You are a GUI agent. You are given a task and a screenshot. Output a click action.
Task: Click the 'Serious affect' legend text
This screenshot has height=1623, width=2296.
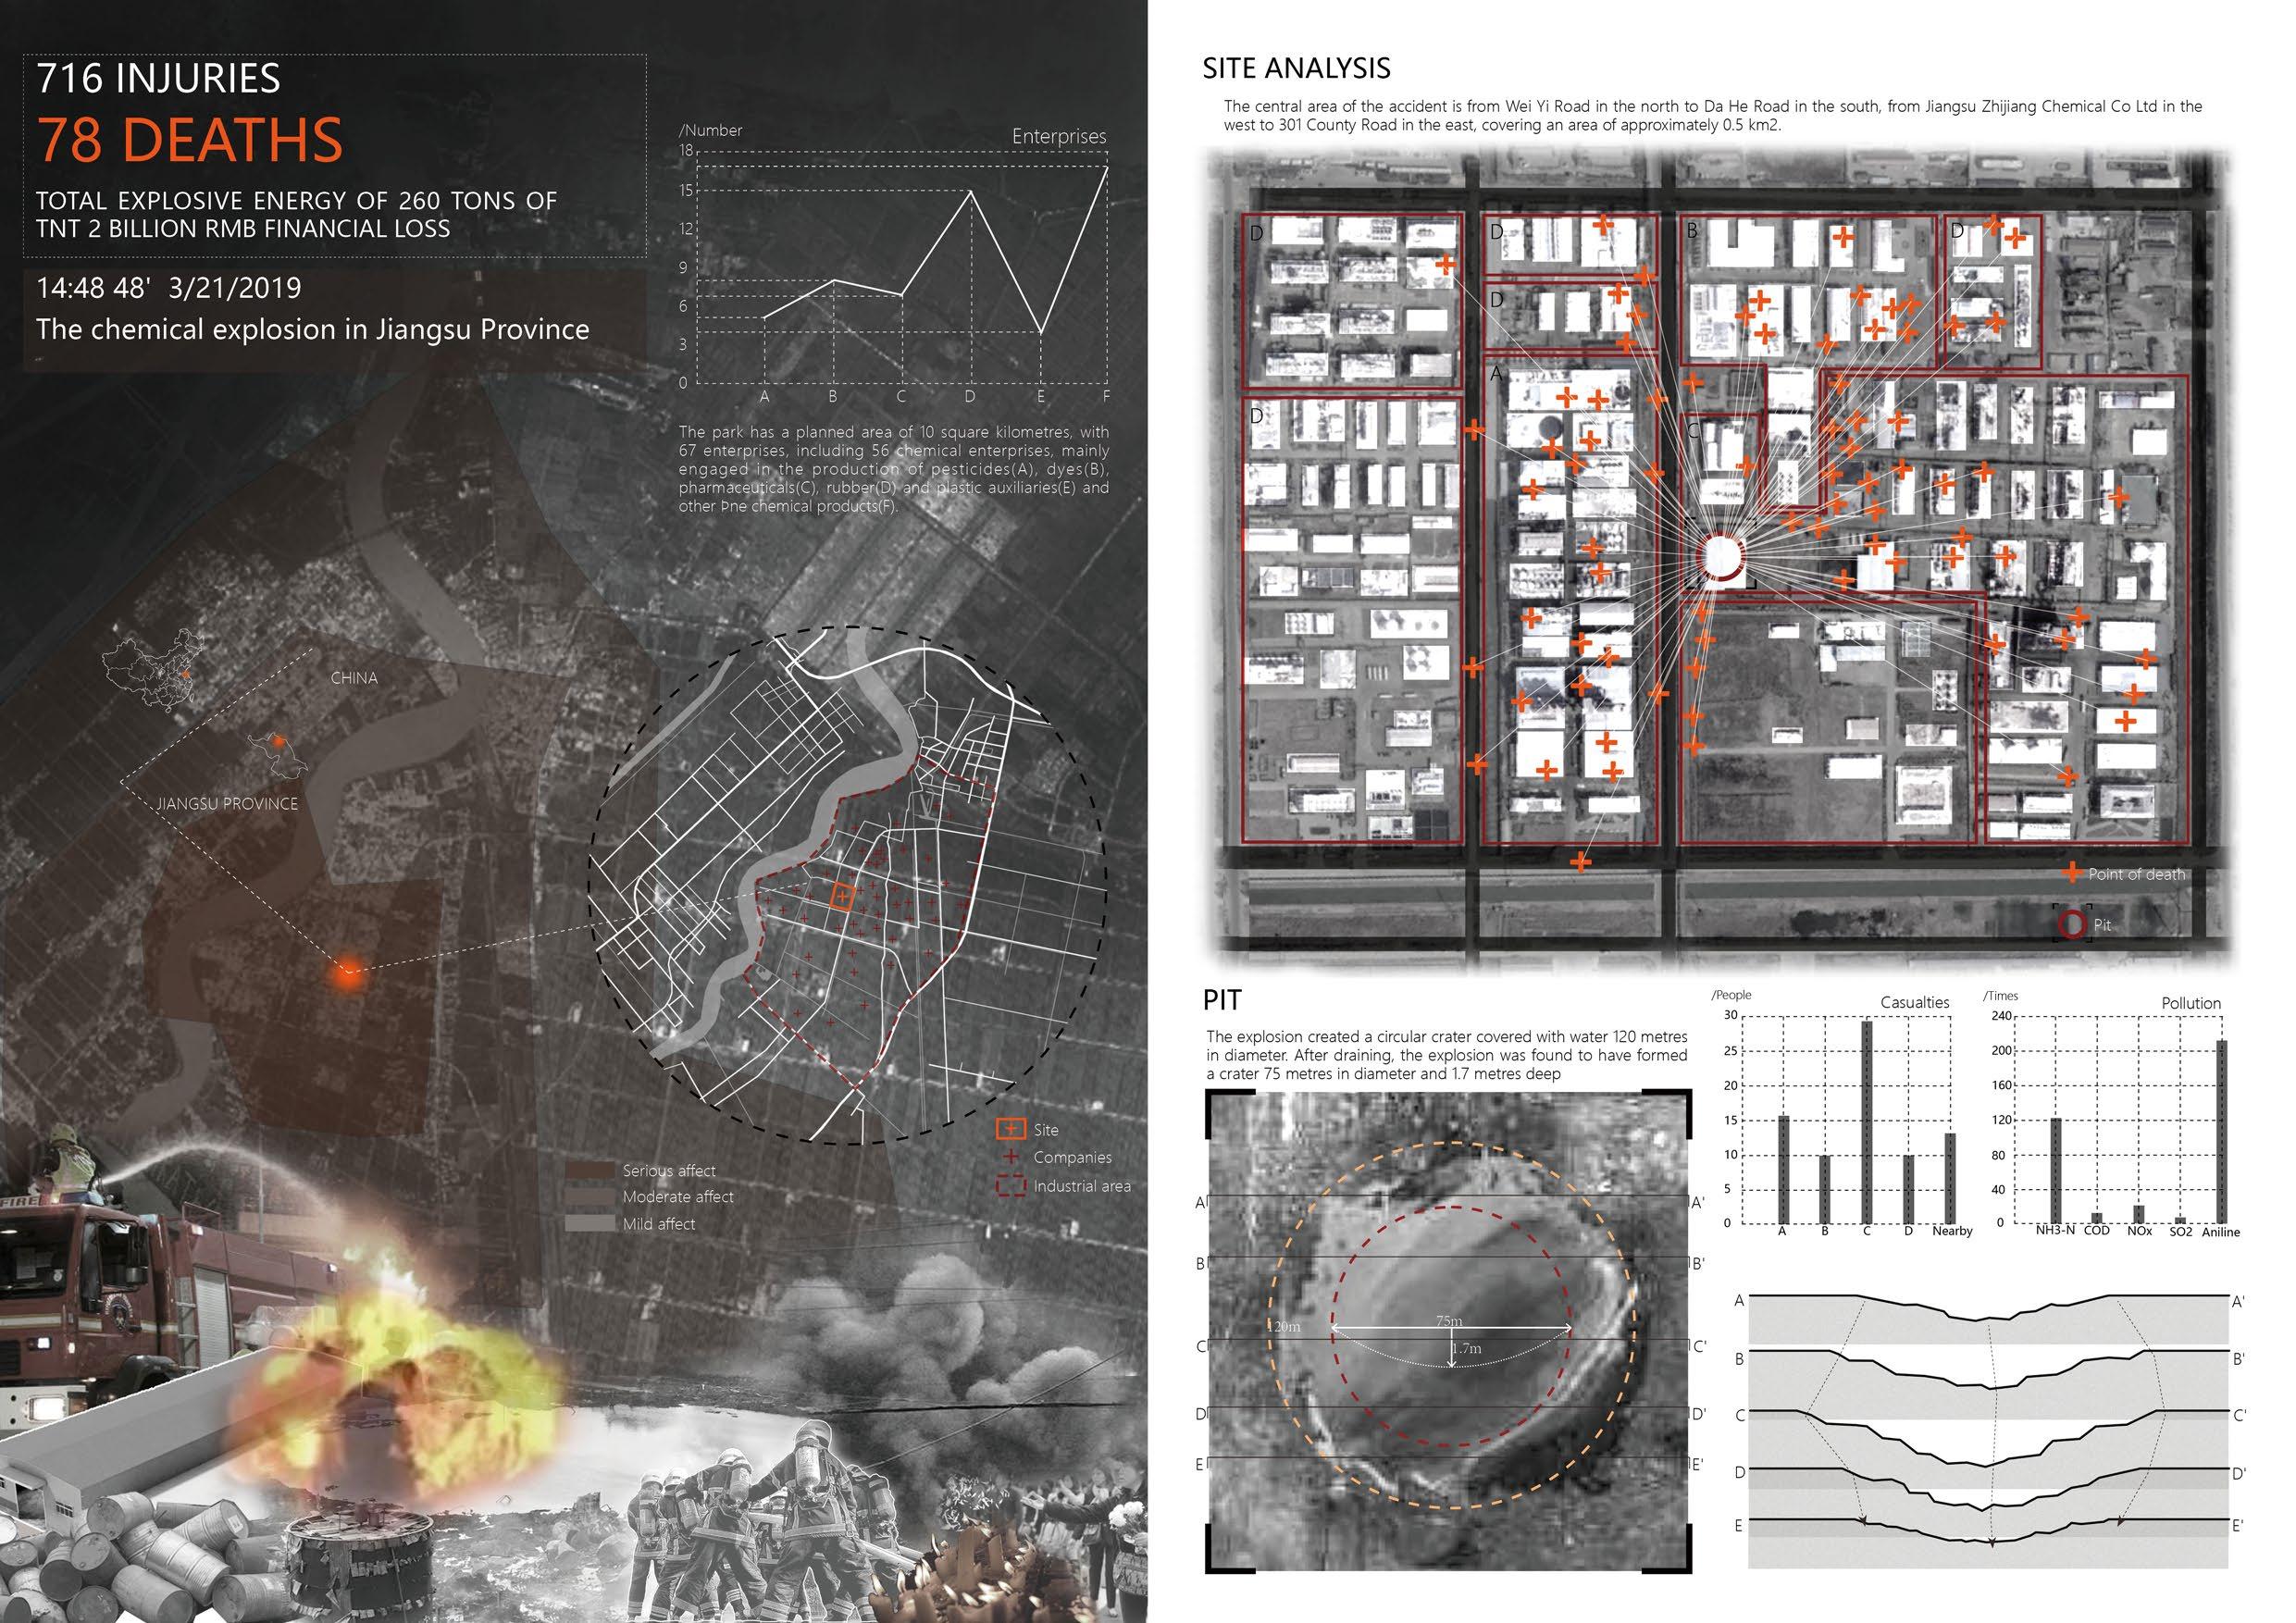[669, 1170]
